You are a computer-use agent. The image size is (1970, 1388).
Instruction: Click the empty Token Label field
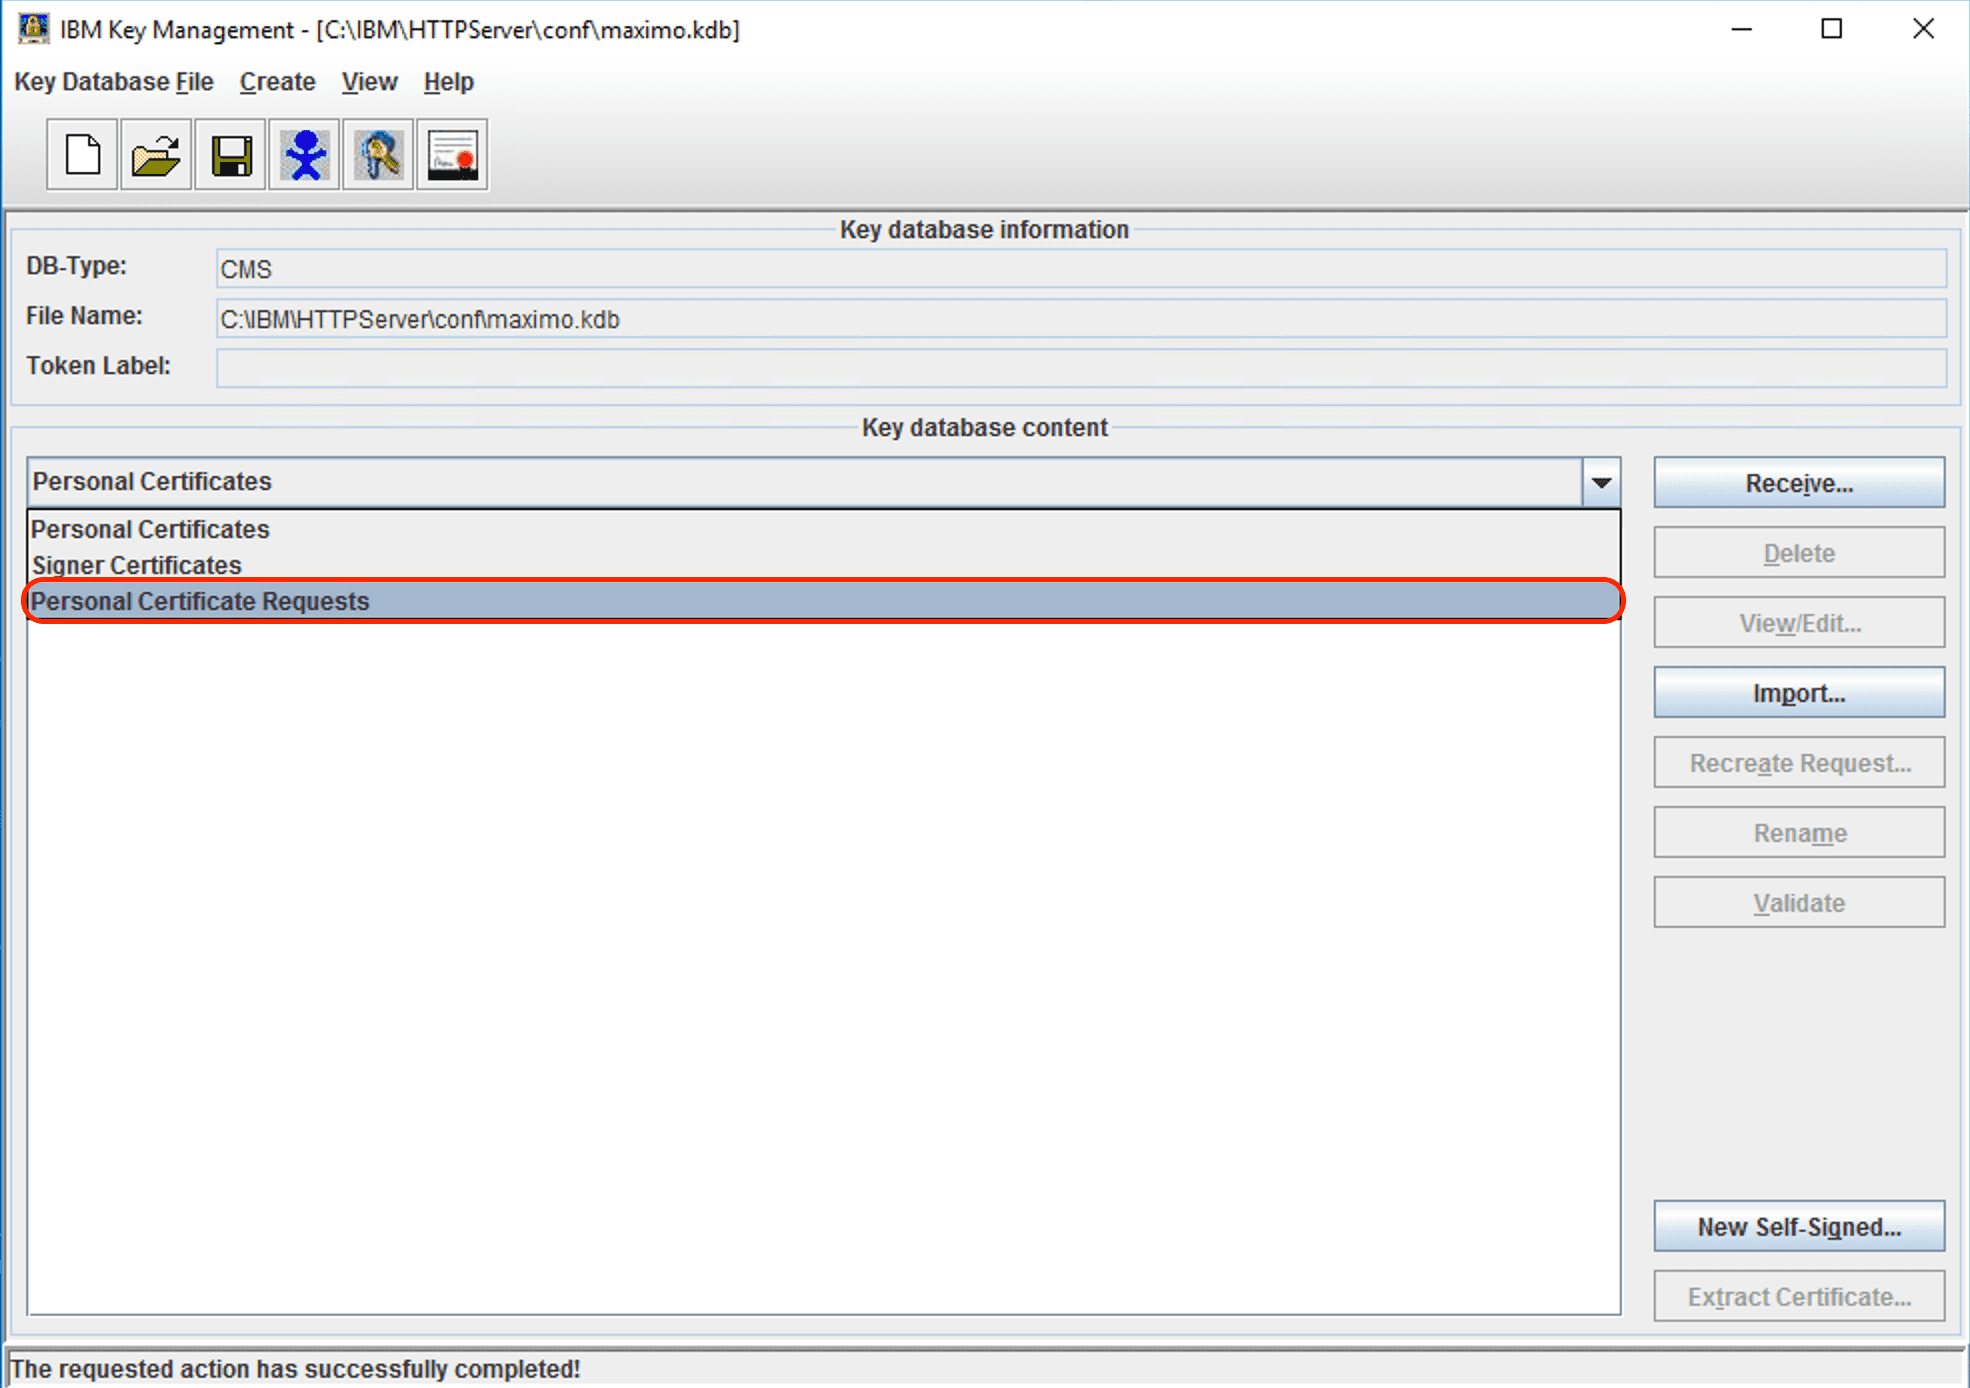(1081, 368)
